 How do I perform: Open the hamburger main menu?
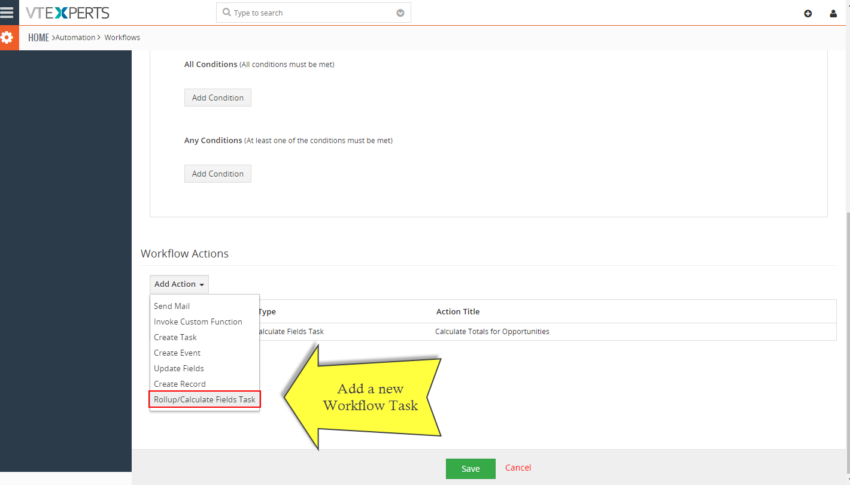(7, 12)
